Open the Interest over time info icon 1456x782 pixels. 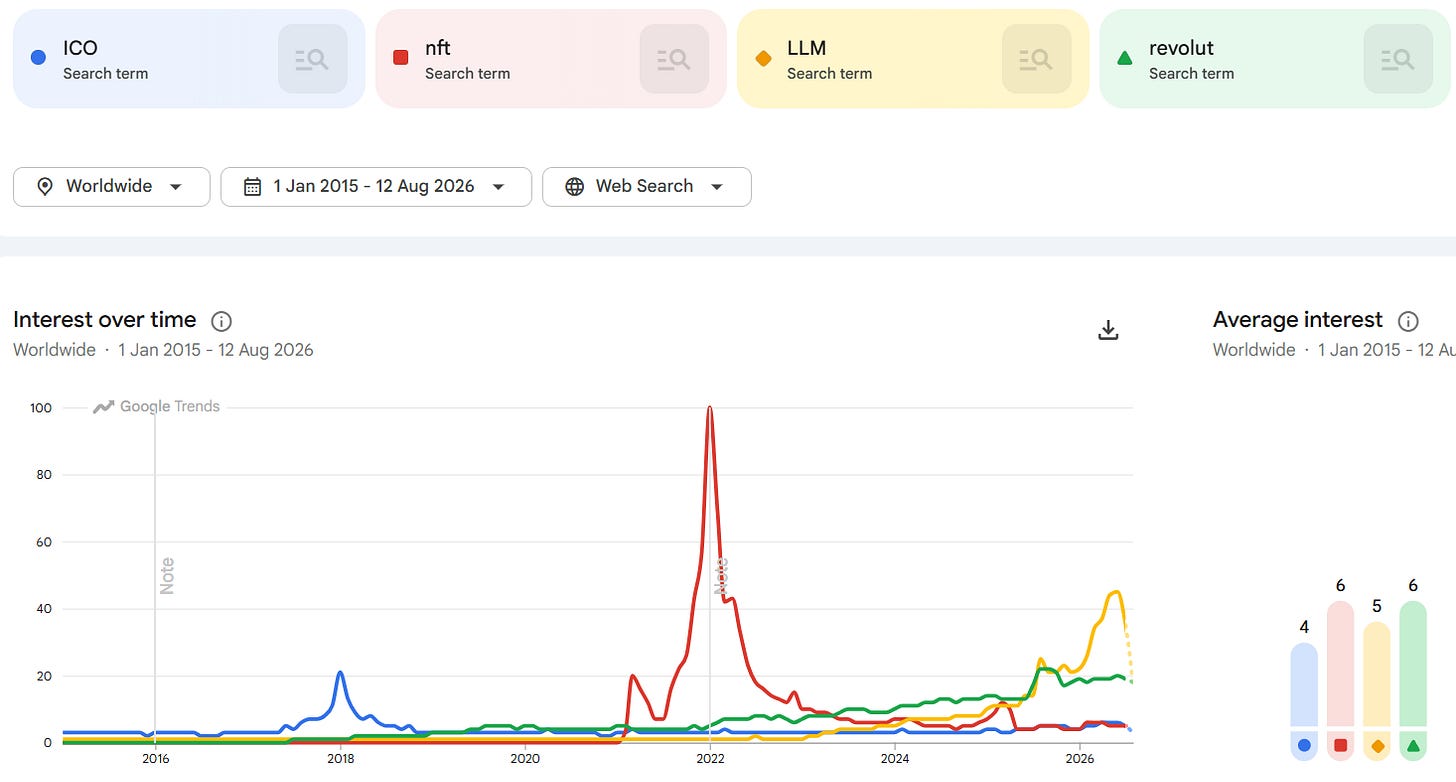click(x=221, y=321)
